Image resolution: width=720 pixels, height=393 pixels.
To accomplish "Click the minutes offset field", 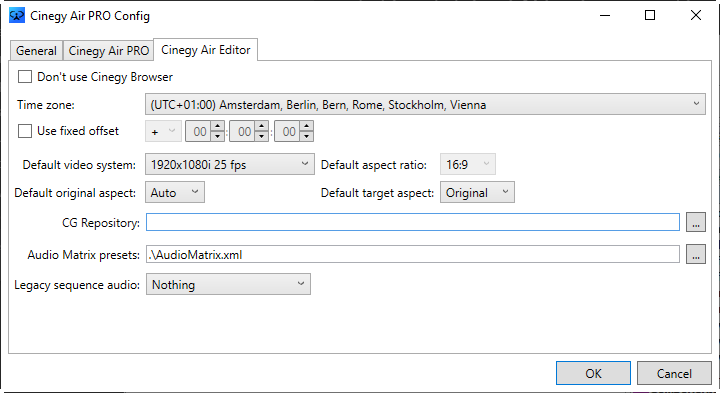I will coord(243,131).
